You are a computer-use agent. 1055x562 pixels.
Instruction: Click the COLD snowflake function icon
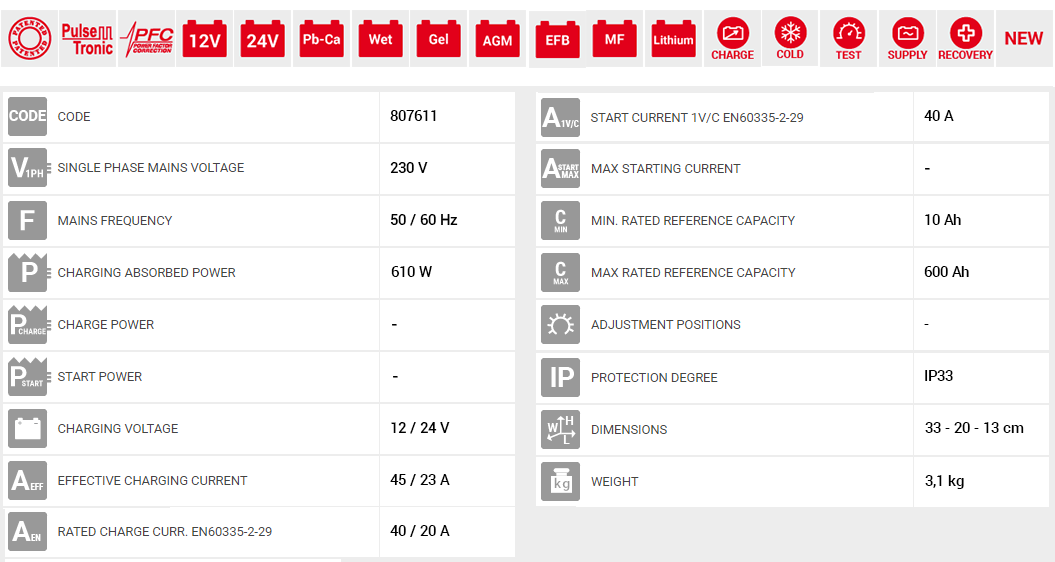coord(790,39)
